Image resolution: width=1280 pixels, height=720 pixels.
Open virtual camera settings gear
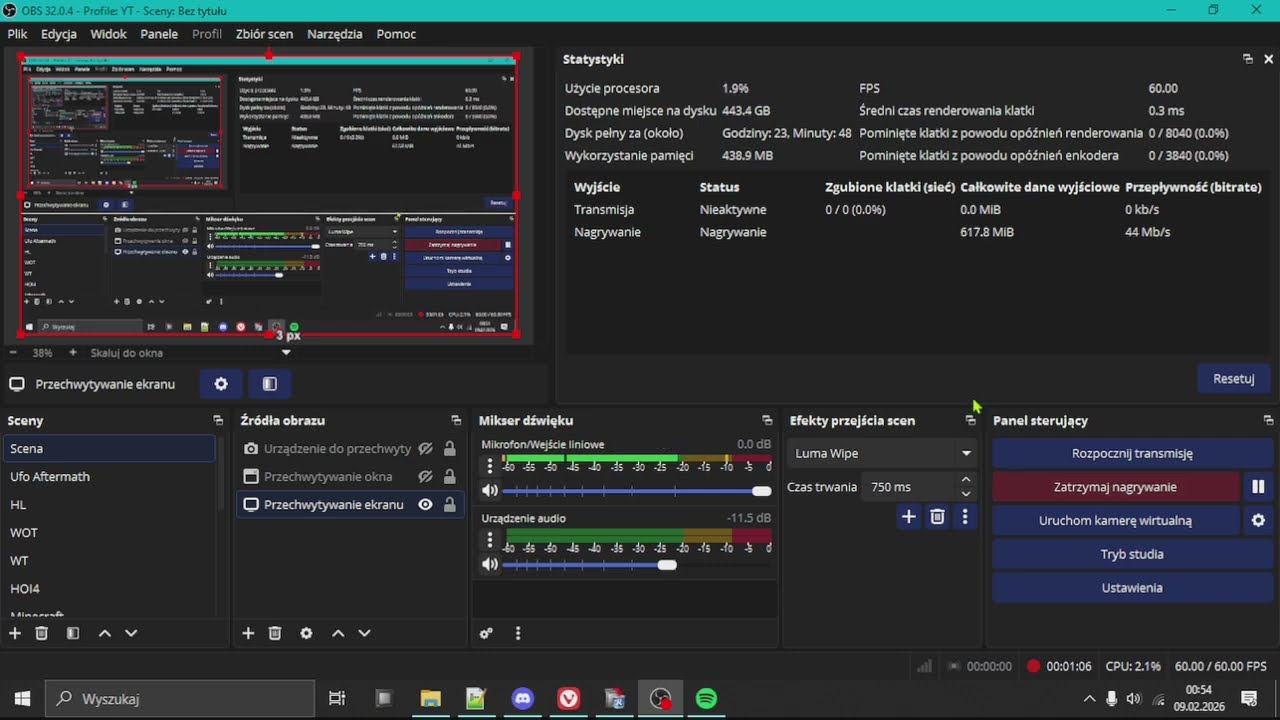pos(1258,520)
